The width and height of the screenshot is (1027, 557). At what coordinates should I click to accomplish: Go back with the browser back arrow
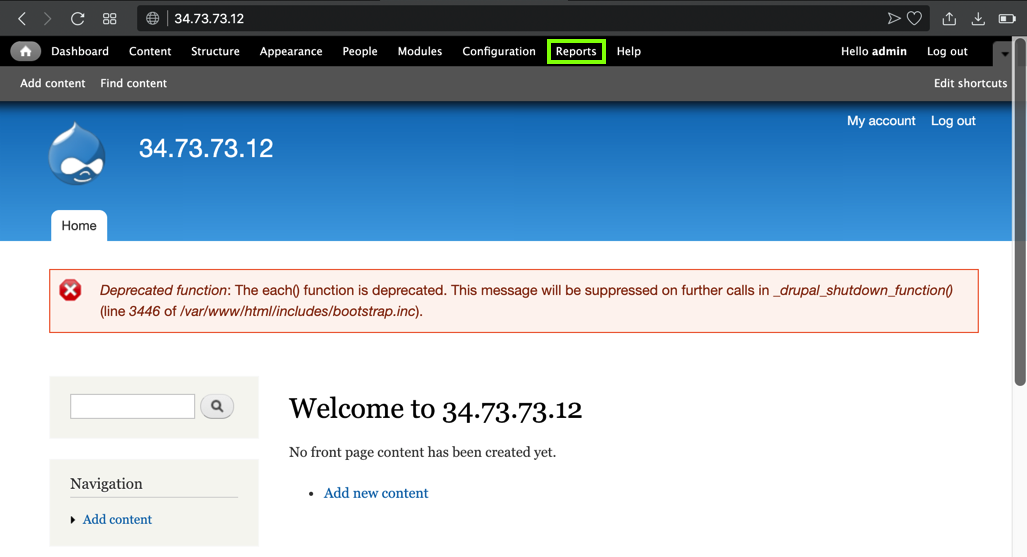click(22, 18)
